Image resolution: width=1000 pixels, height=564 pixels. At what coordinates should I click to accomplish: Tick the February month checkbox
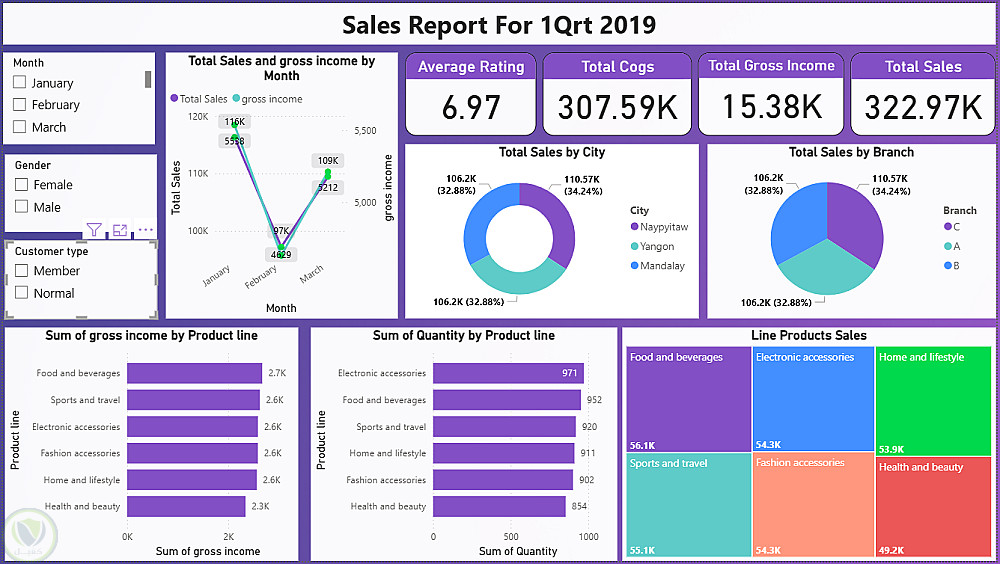20,104
